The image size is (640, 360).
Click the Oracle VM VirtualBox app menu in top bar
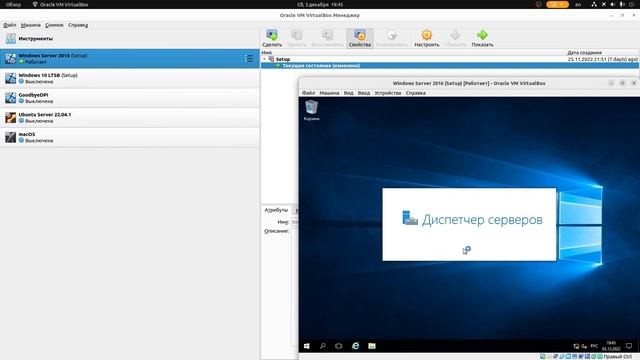coord(60,4)
